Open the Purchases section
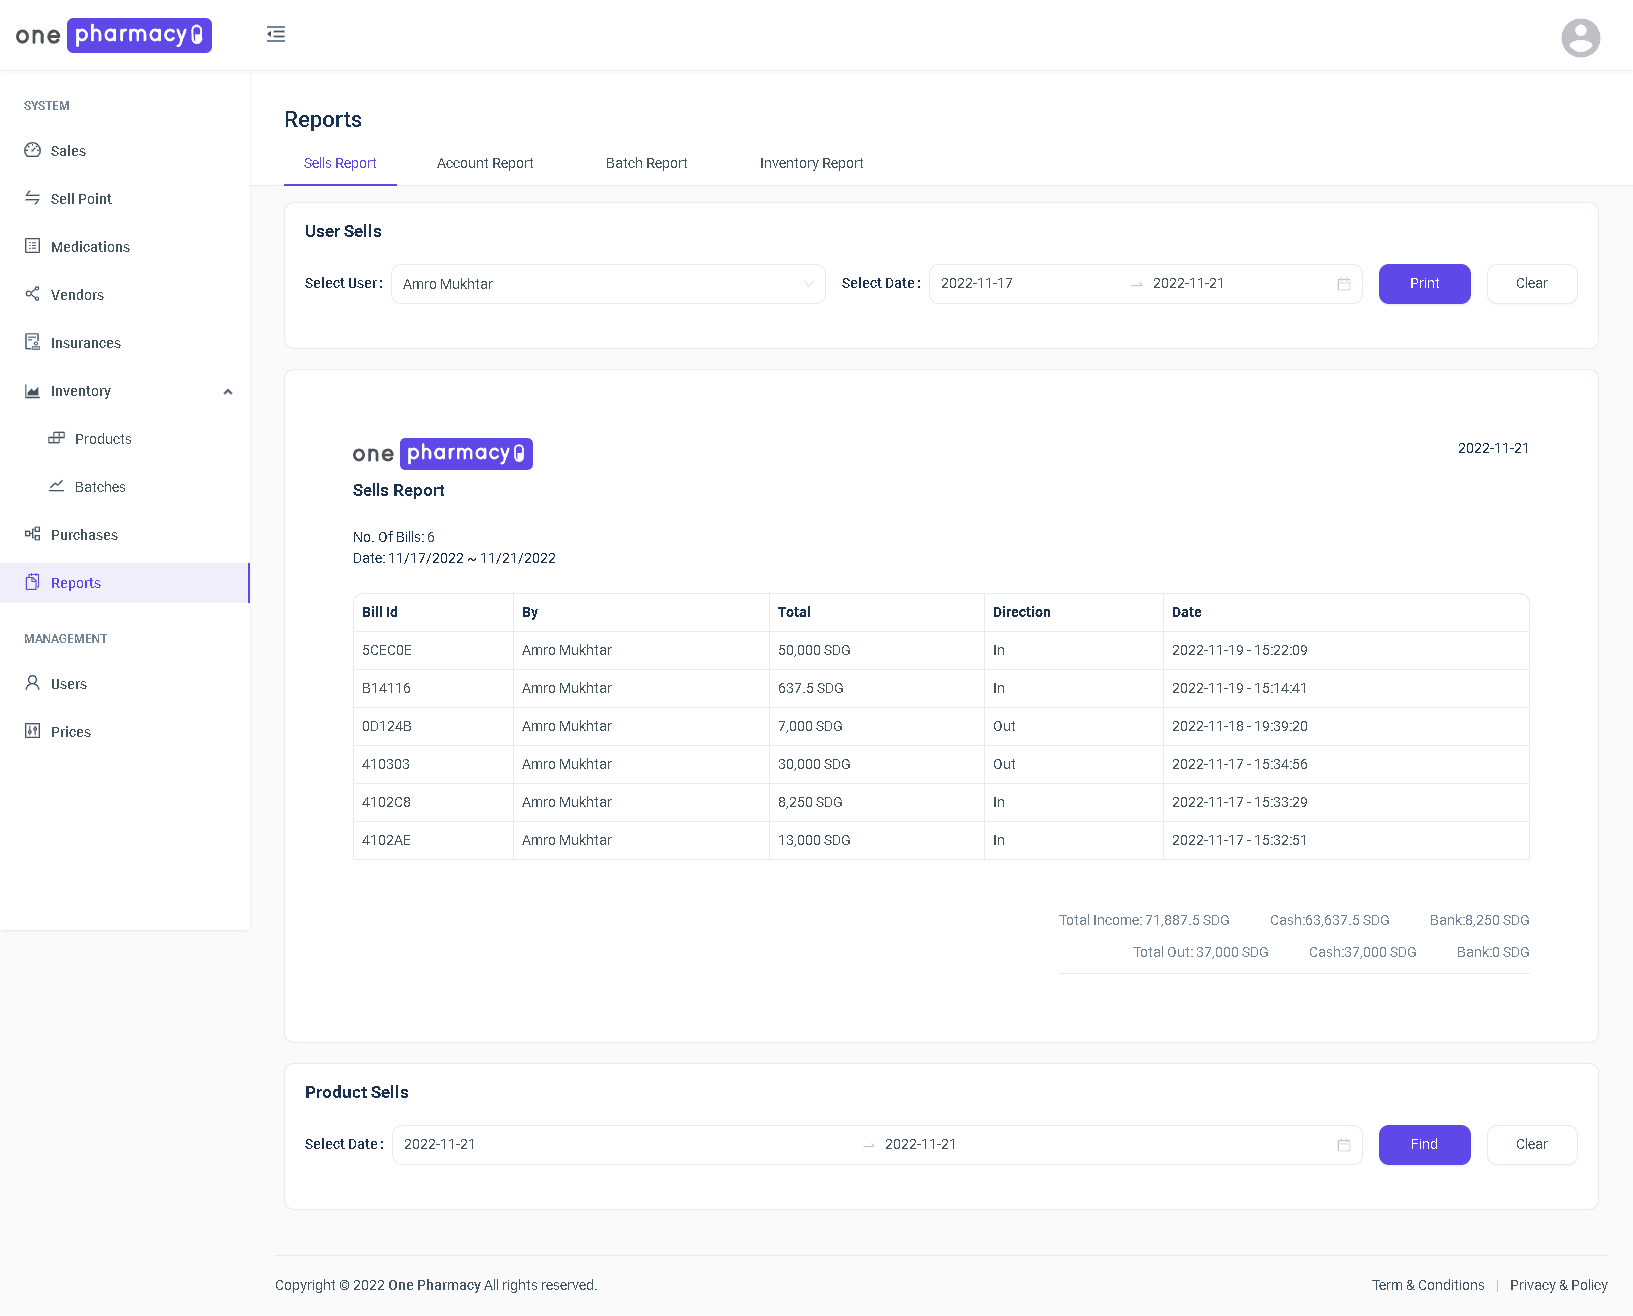 pos(84,534)
